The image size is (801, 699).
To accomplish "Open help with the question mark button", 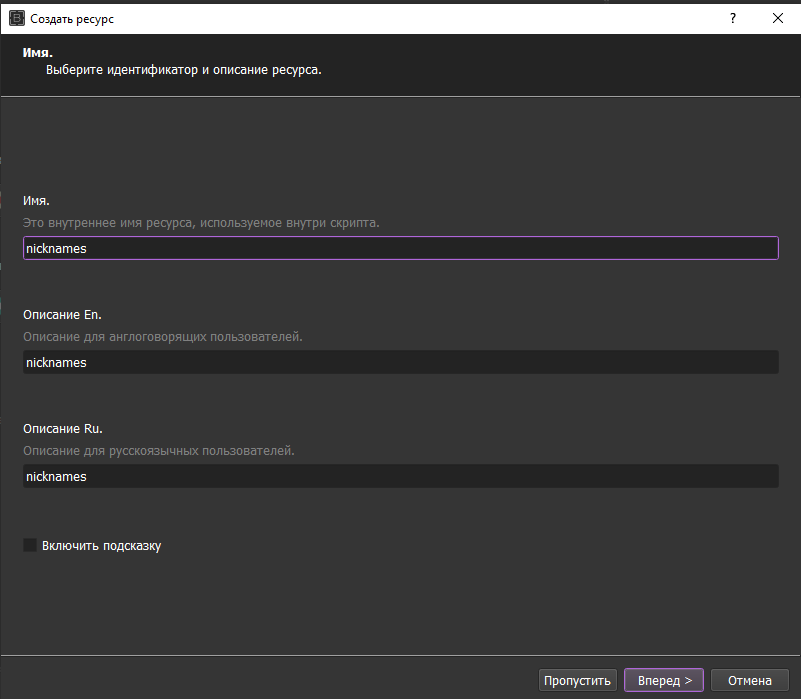I will (732, 18).
